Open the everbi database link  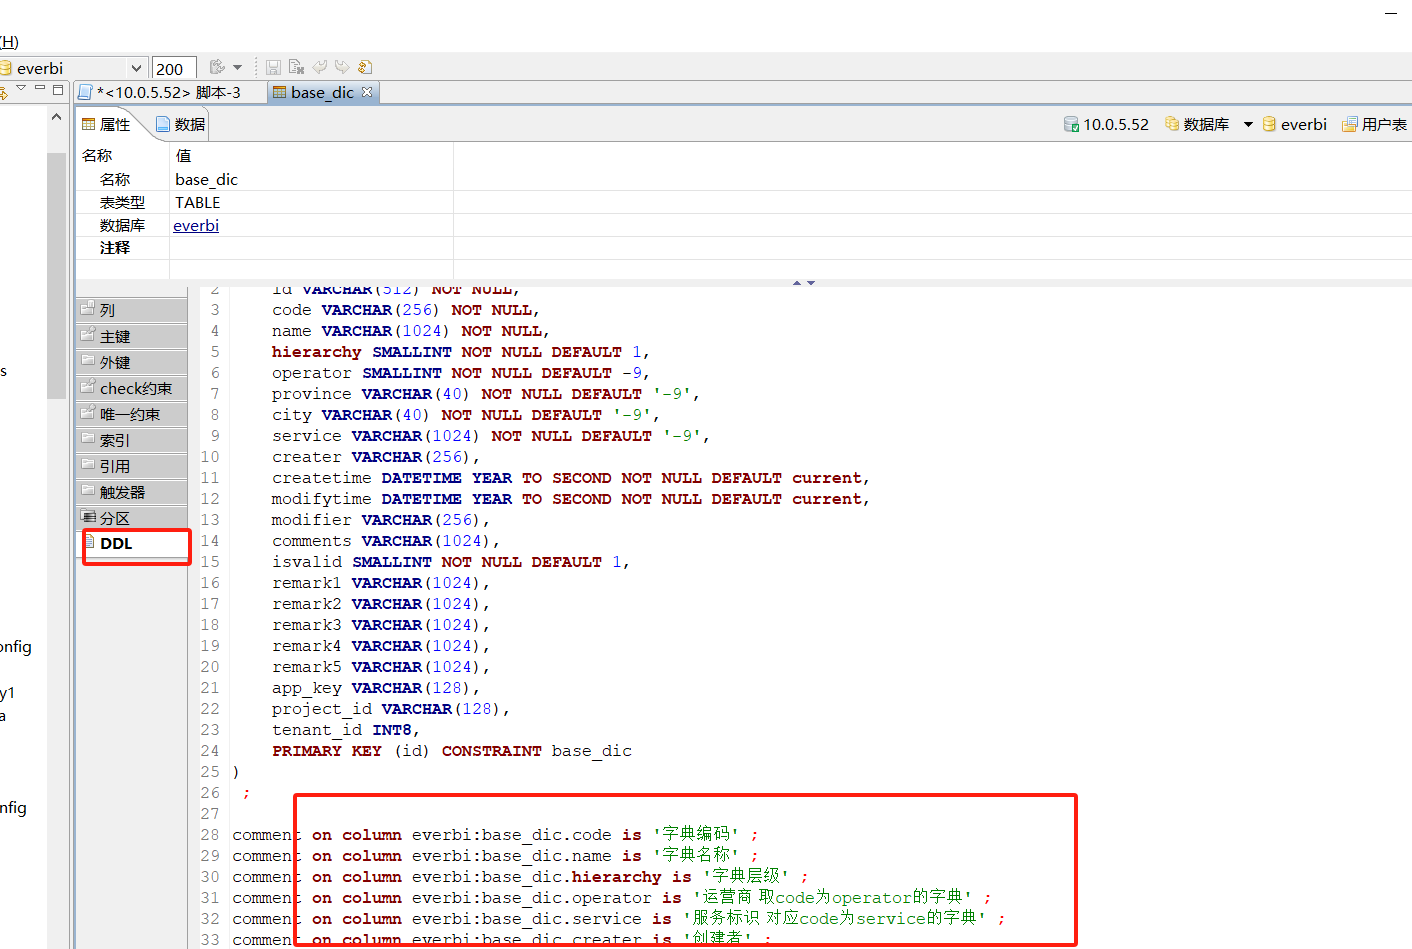[196, 225]
